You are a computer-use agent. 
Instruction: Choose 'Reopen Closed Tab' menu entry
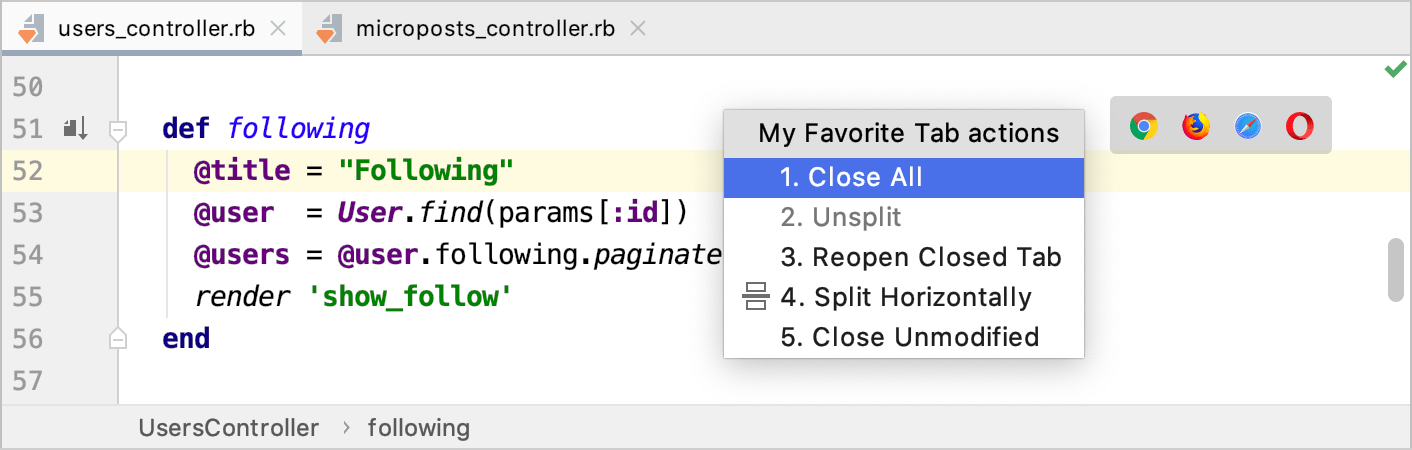tap(921, 257)
